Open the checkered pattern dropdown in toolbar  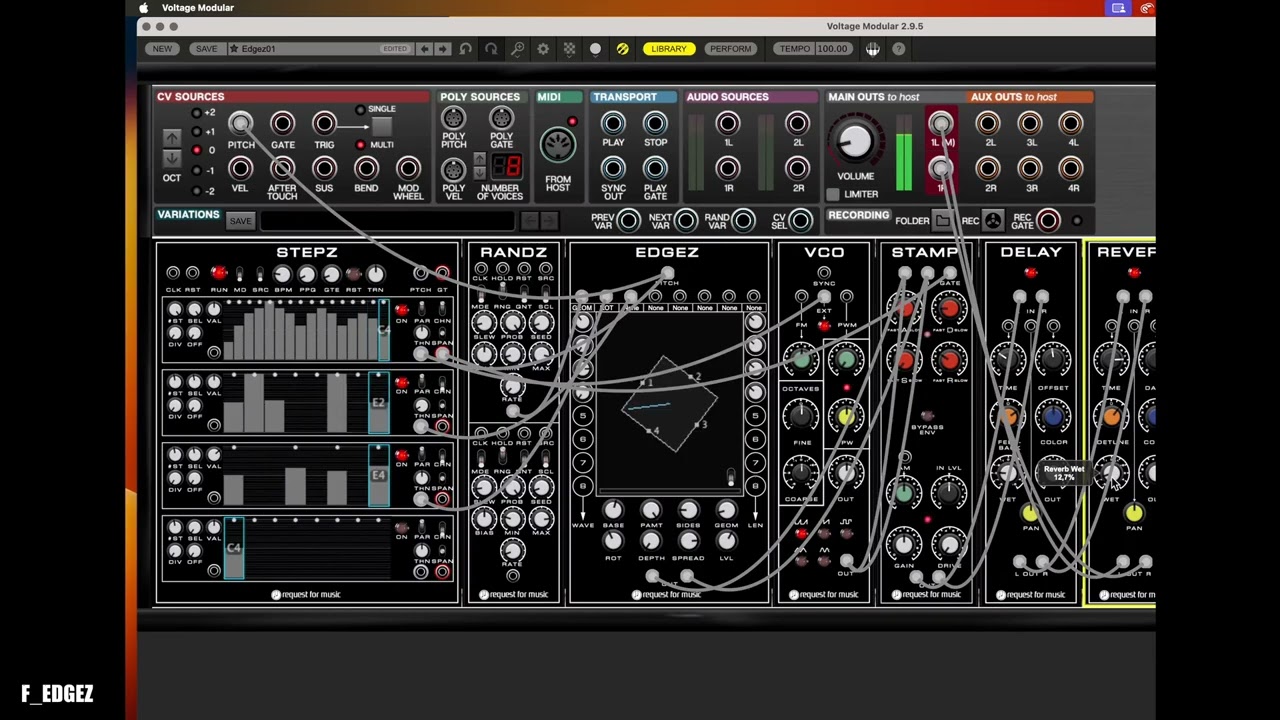pos(569,49)
